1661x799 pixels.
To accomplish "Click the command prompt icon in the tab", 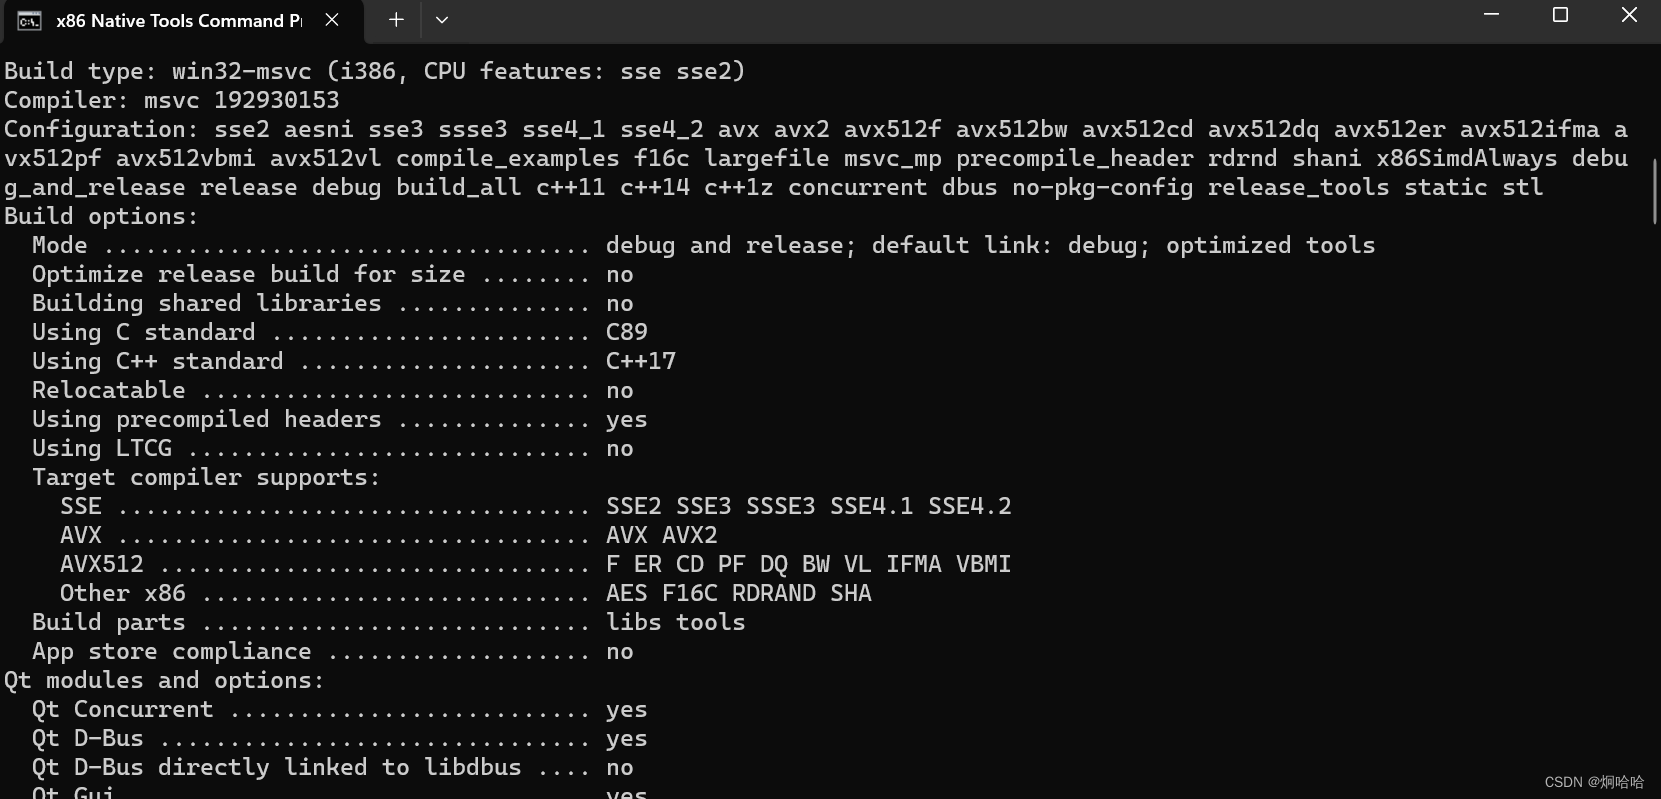I will [30, 21].
